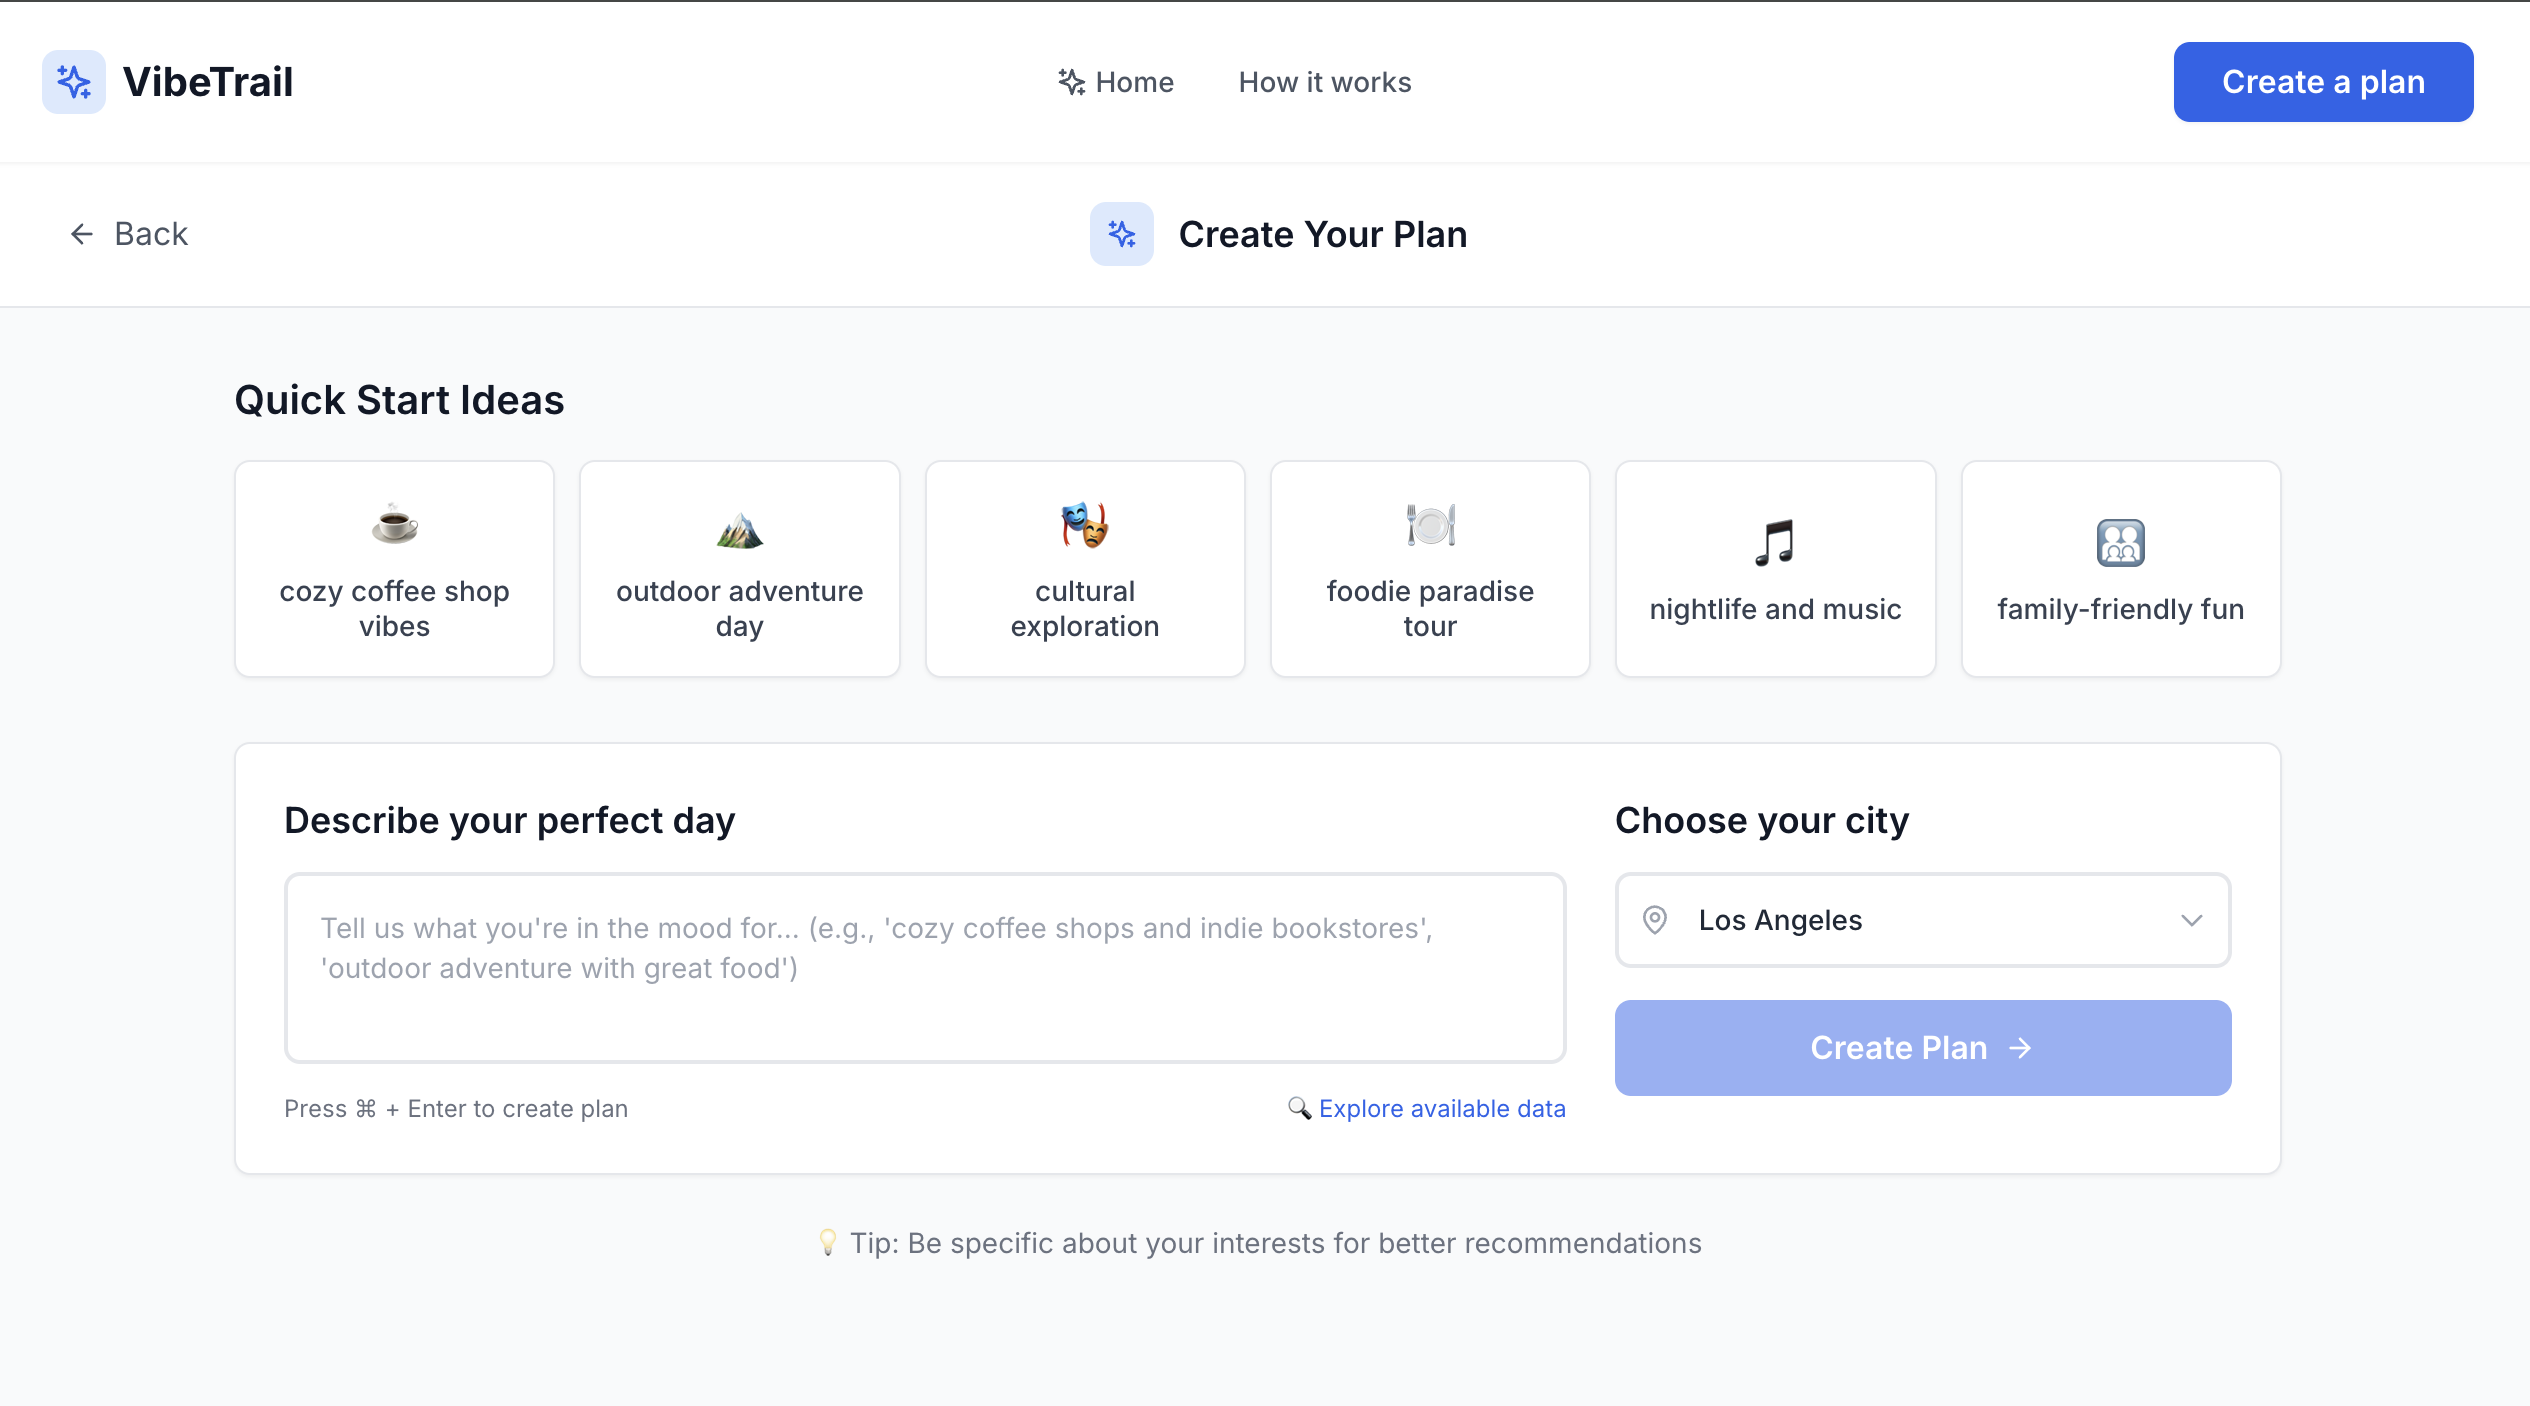The width and height of the screenshot is (2530, 1406).
Task: Click the Create Plan submit button
Action: [1921, 1047]
